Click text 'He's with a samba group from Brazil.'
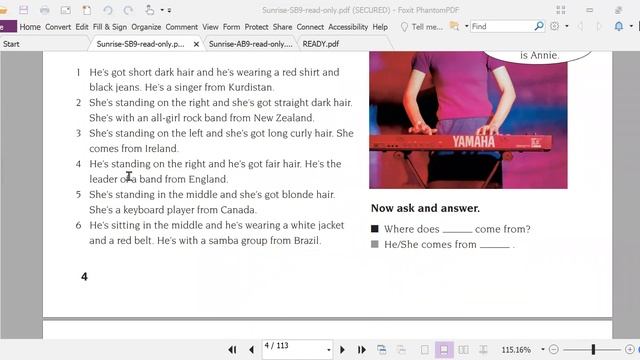Image resolution: width=640 pixels, height=360 pixels. pyautogui.click(x=239, y=240)
